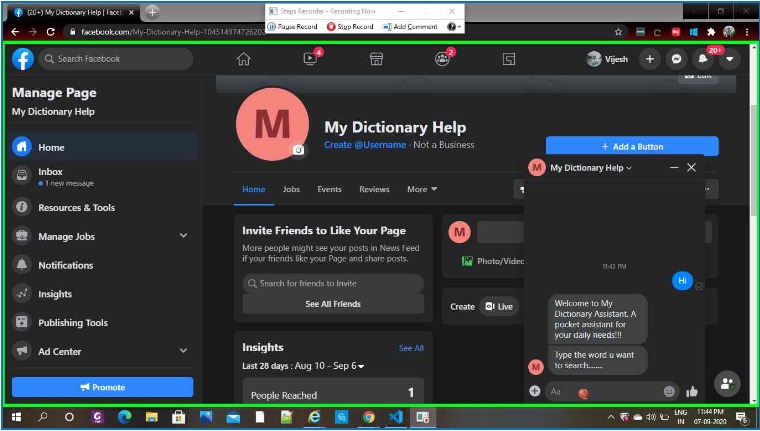Click the new message people icon

727,383
